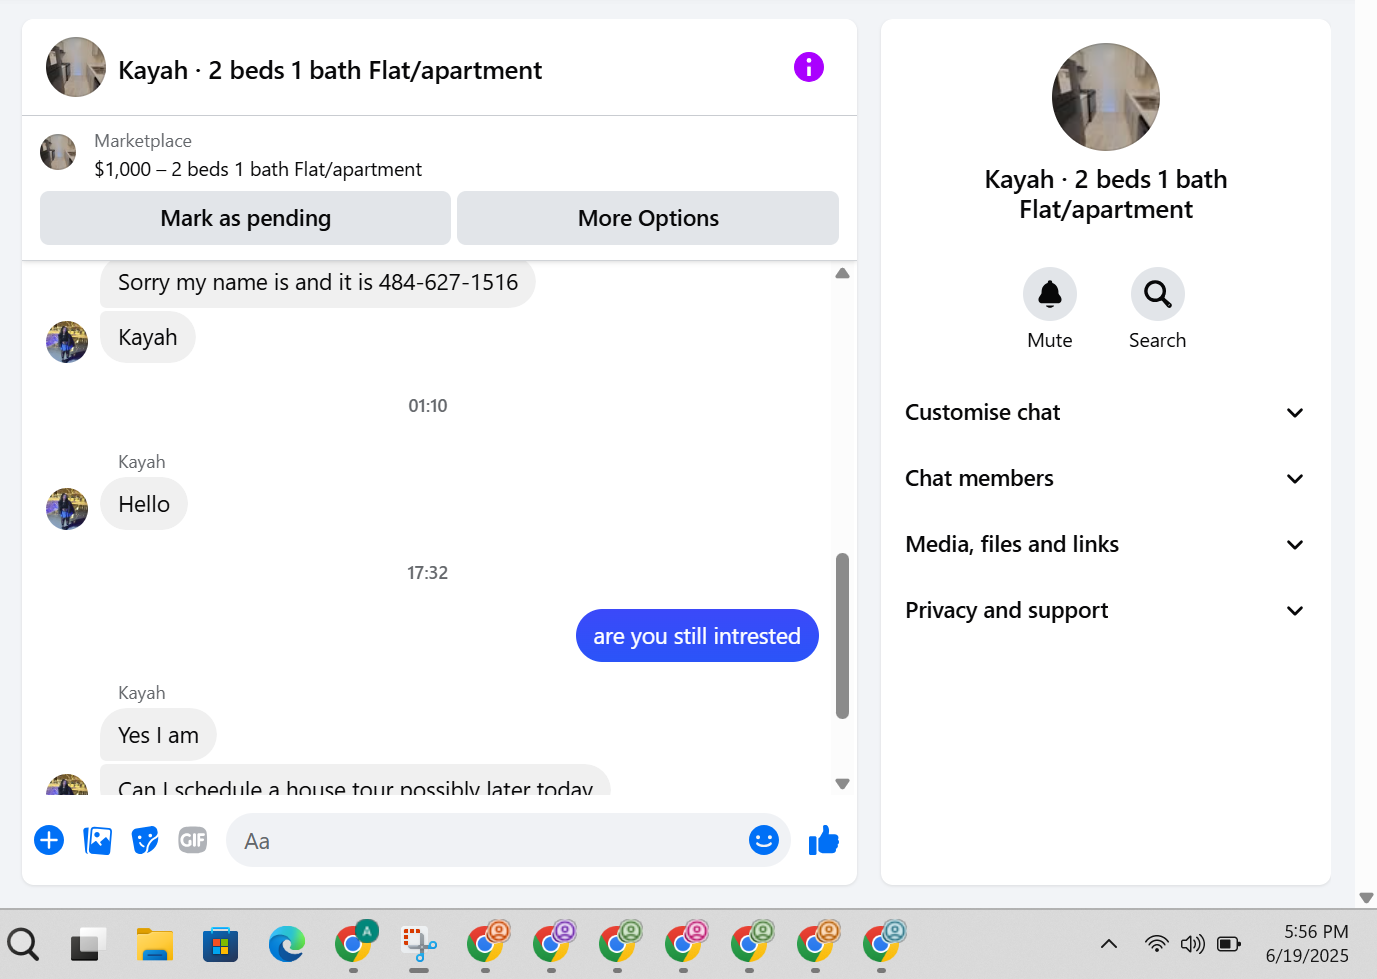
Task: Open conversation information via purple info icon
Action: click(x=809, y=67)
